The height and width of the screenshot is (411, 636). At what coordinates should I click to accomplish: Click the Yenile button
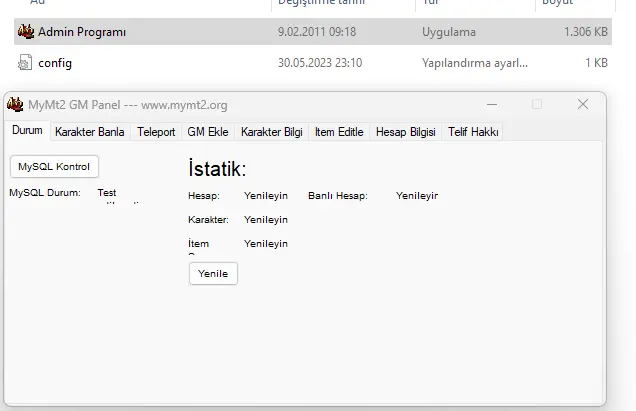pos(213,273)
